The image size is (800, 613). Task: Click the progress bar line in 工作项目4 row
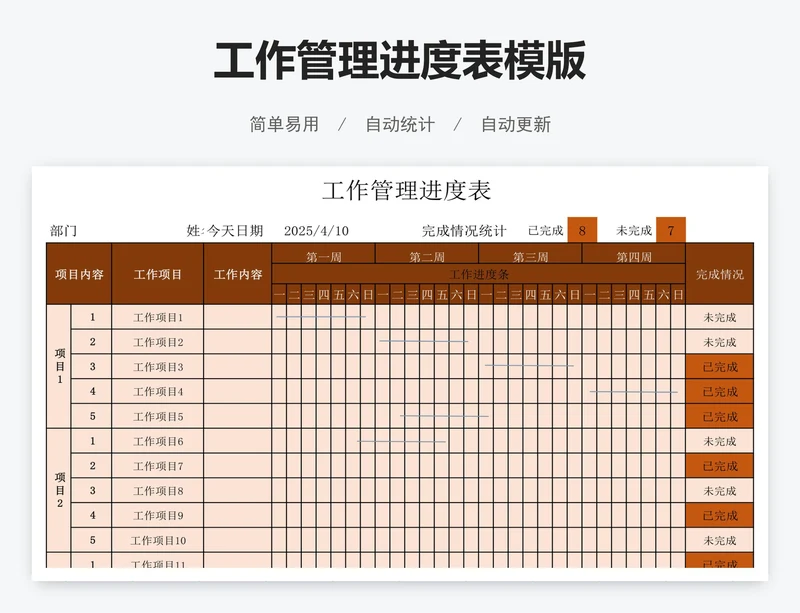point(634,392)
